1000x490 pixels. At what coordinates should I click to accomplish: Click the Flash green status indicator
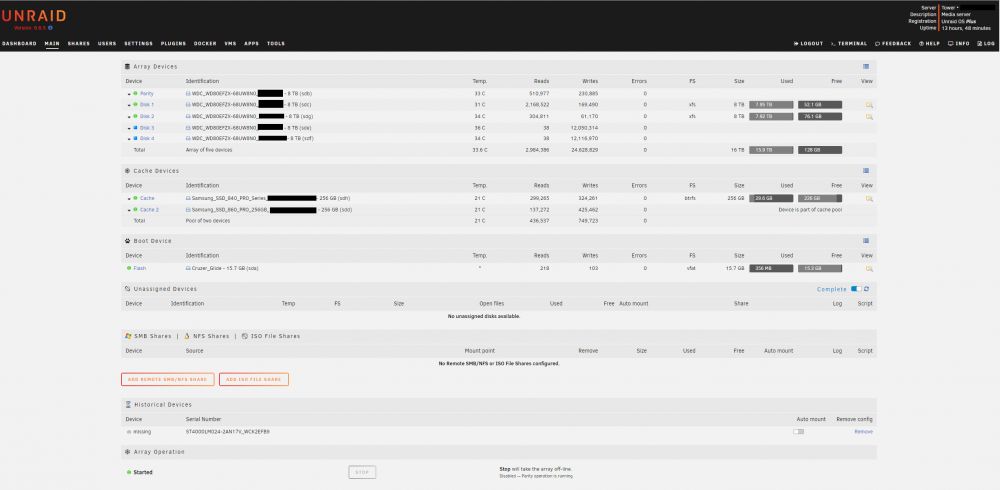point(129,268)
